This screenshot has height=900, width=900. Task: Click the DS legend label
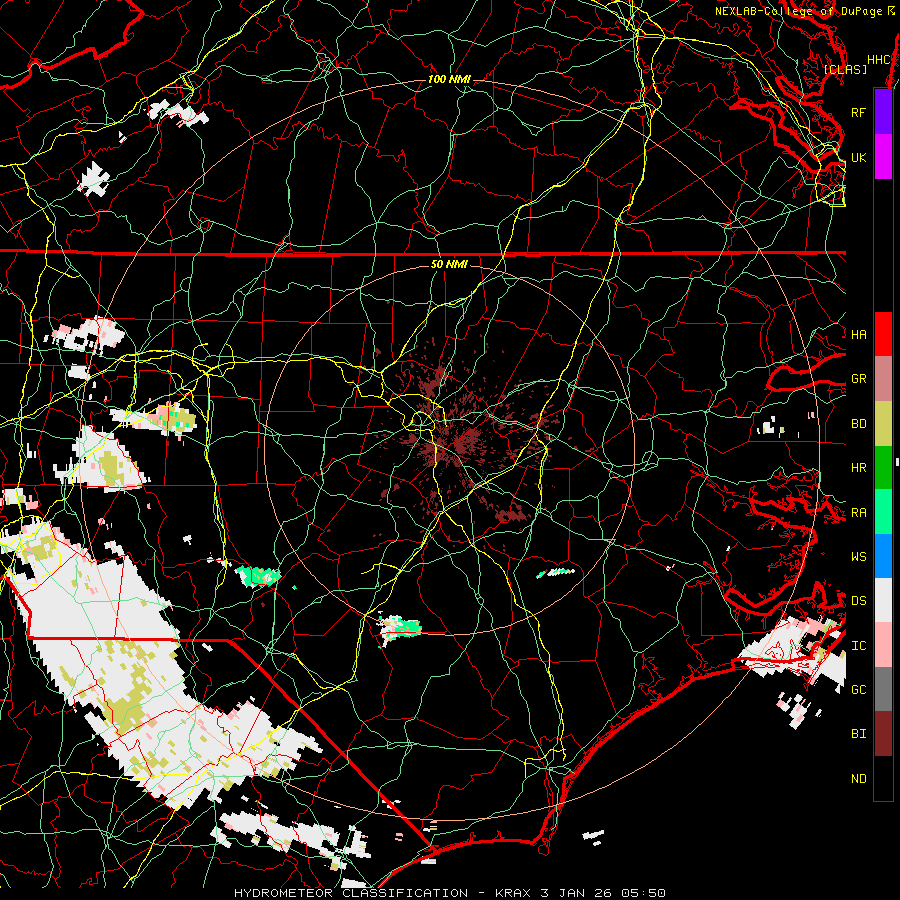click(859, 601)
